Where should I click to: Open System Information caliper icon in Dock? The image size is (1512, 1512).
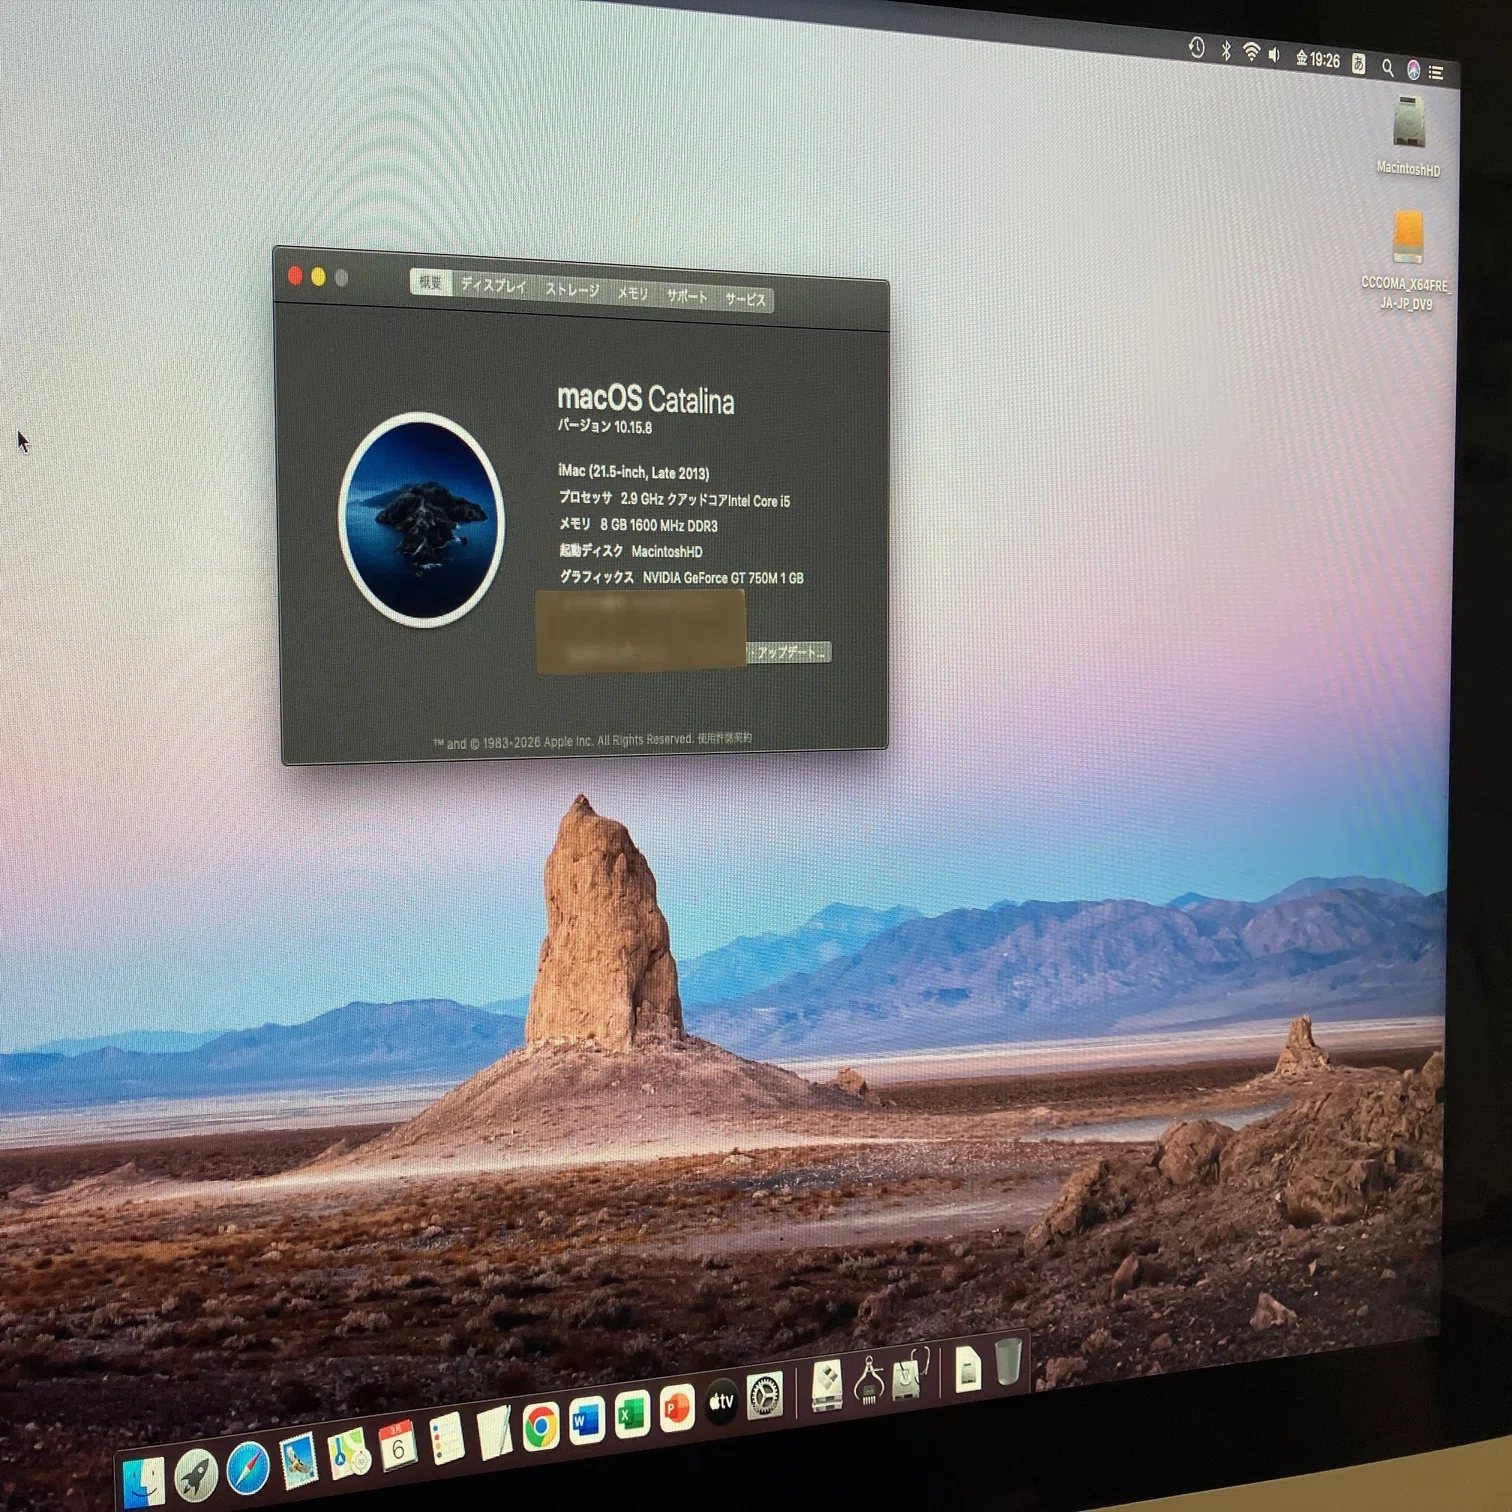pyautogui.click(x=868, y=1380)
